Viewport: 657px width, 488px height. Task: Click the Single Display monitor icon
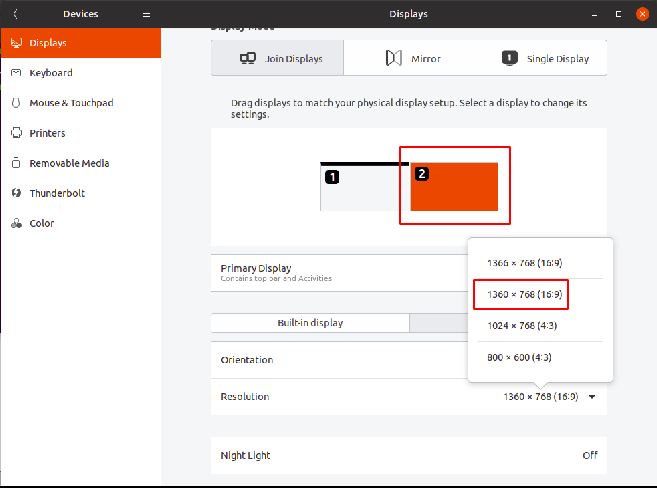tap(510, 58)
